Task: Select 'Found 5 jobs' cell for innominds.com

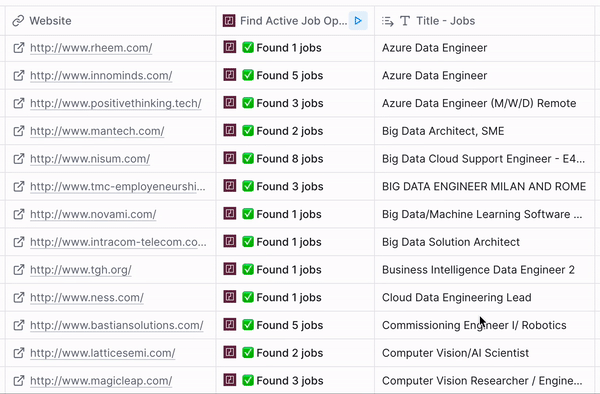Action: click(x=295, y=75)
